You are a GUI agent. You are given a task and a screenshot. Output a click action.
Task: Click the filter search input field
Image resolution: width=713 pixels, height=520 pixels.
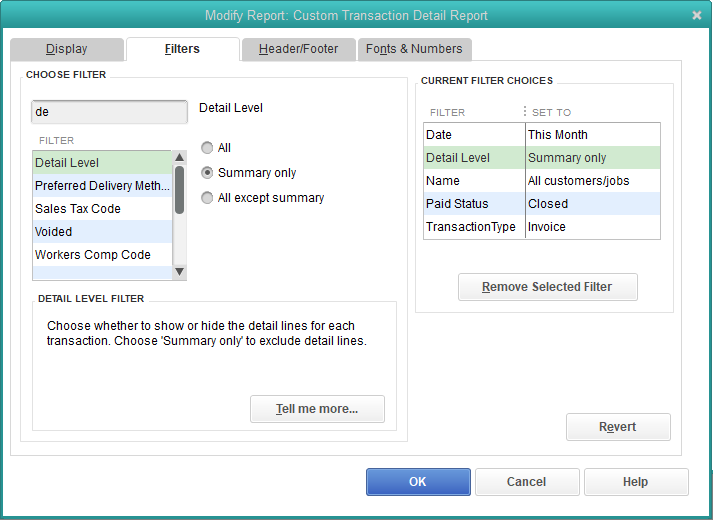pyautogui.click(x=109, y=112)
